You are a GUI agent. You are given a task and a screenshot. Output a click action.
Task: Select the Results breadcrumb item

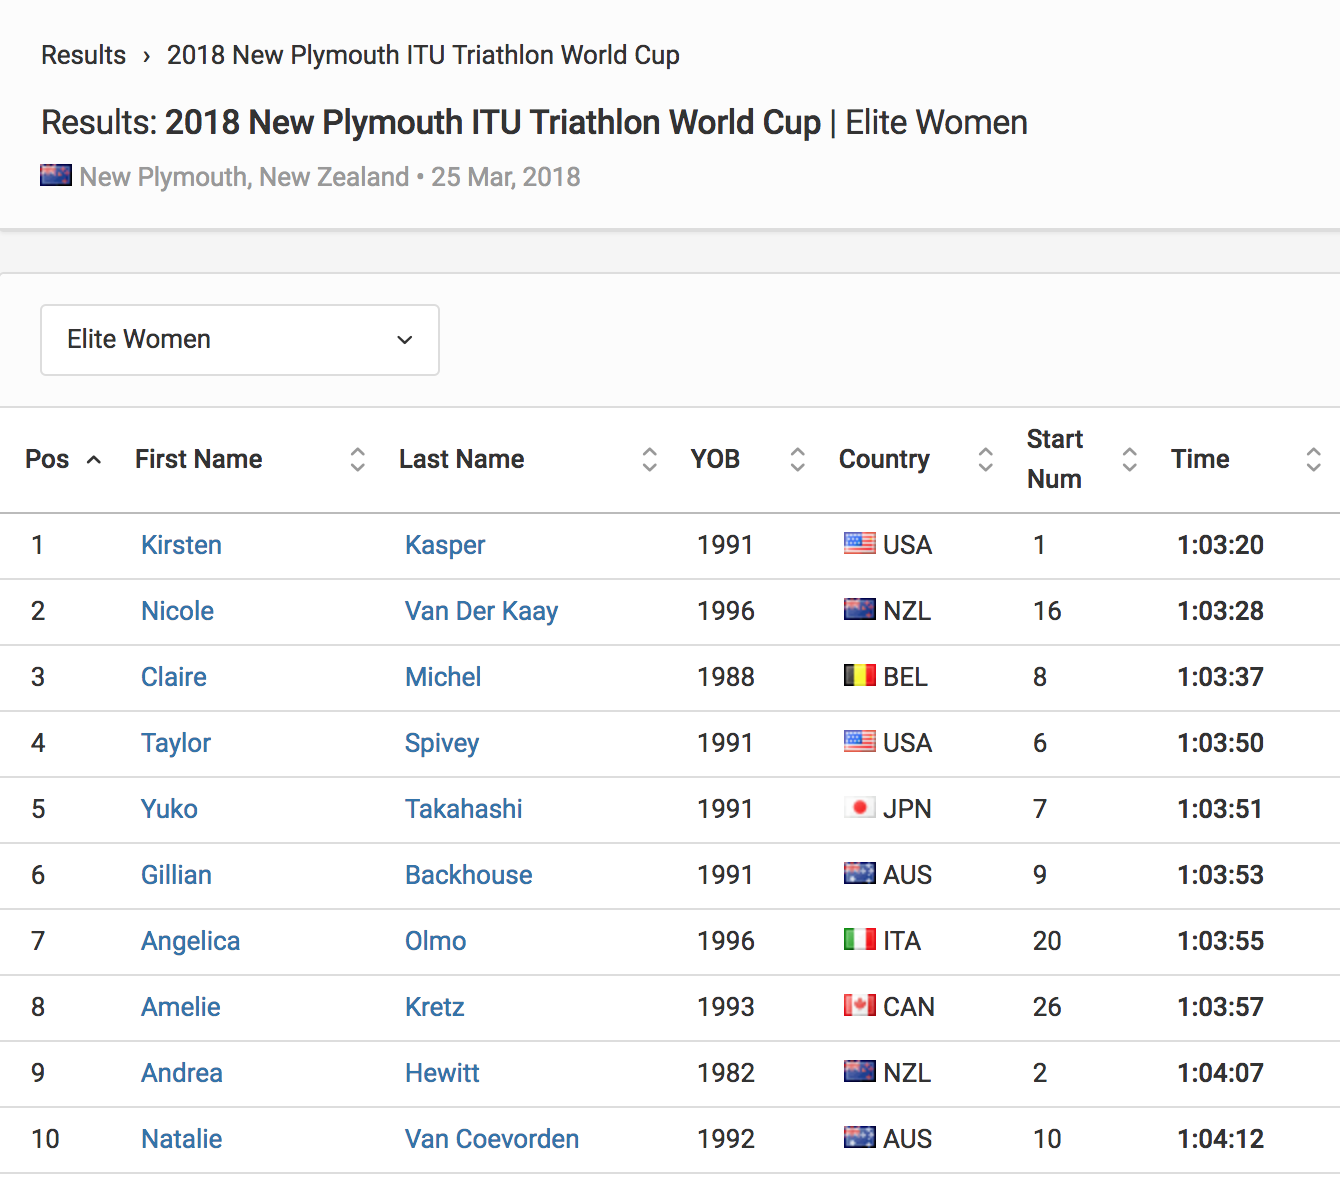tap(84, 55)
